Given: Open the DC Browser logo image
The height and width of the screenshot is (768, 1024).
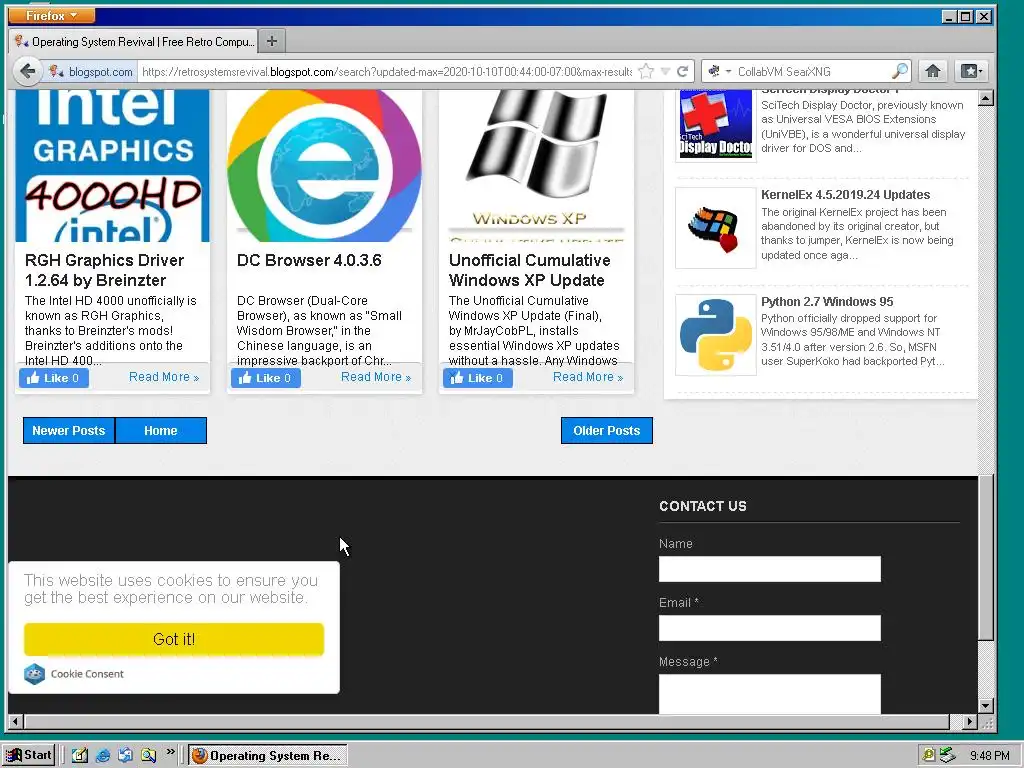Looking at the screenshot, I should coord(325,165).
